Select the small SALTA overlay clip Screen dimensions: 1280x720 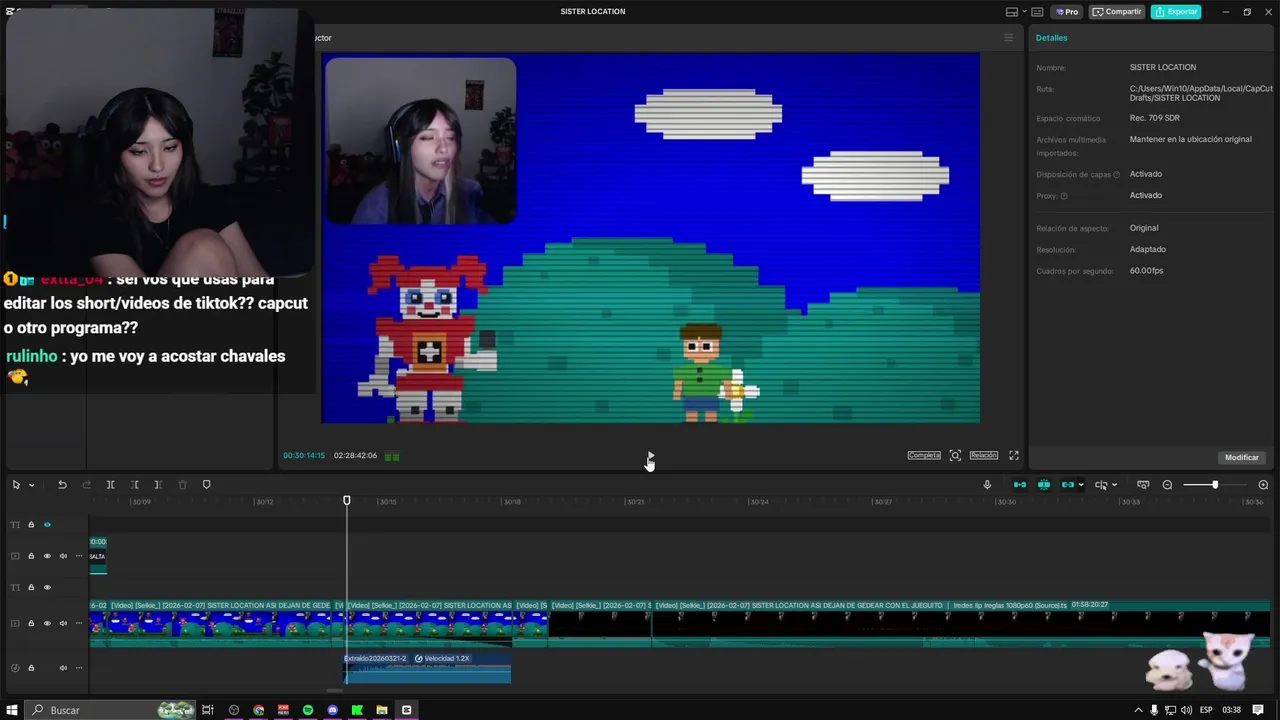point(98,556)
